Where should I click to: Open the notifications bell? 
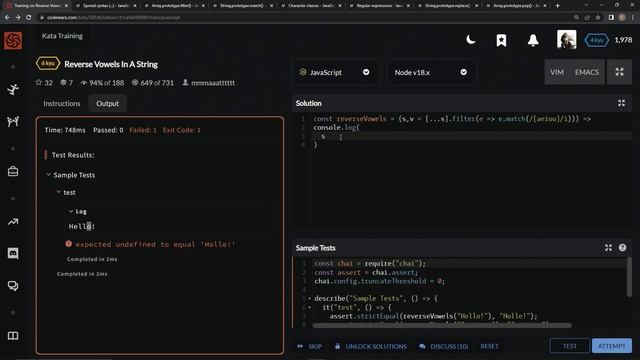[x=533, y=40]
